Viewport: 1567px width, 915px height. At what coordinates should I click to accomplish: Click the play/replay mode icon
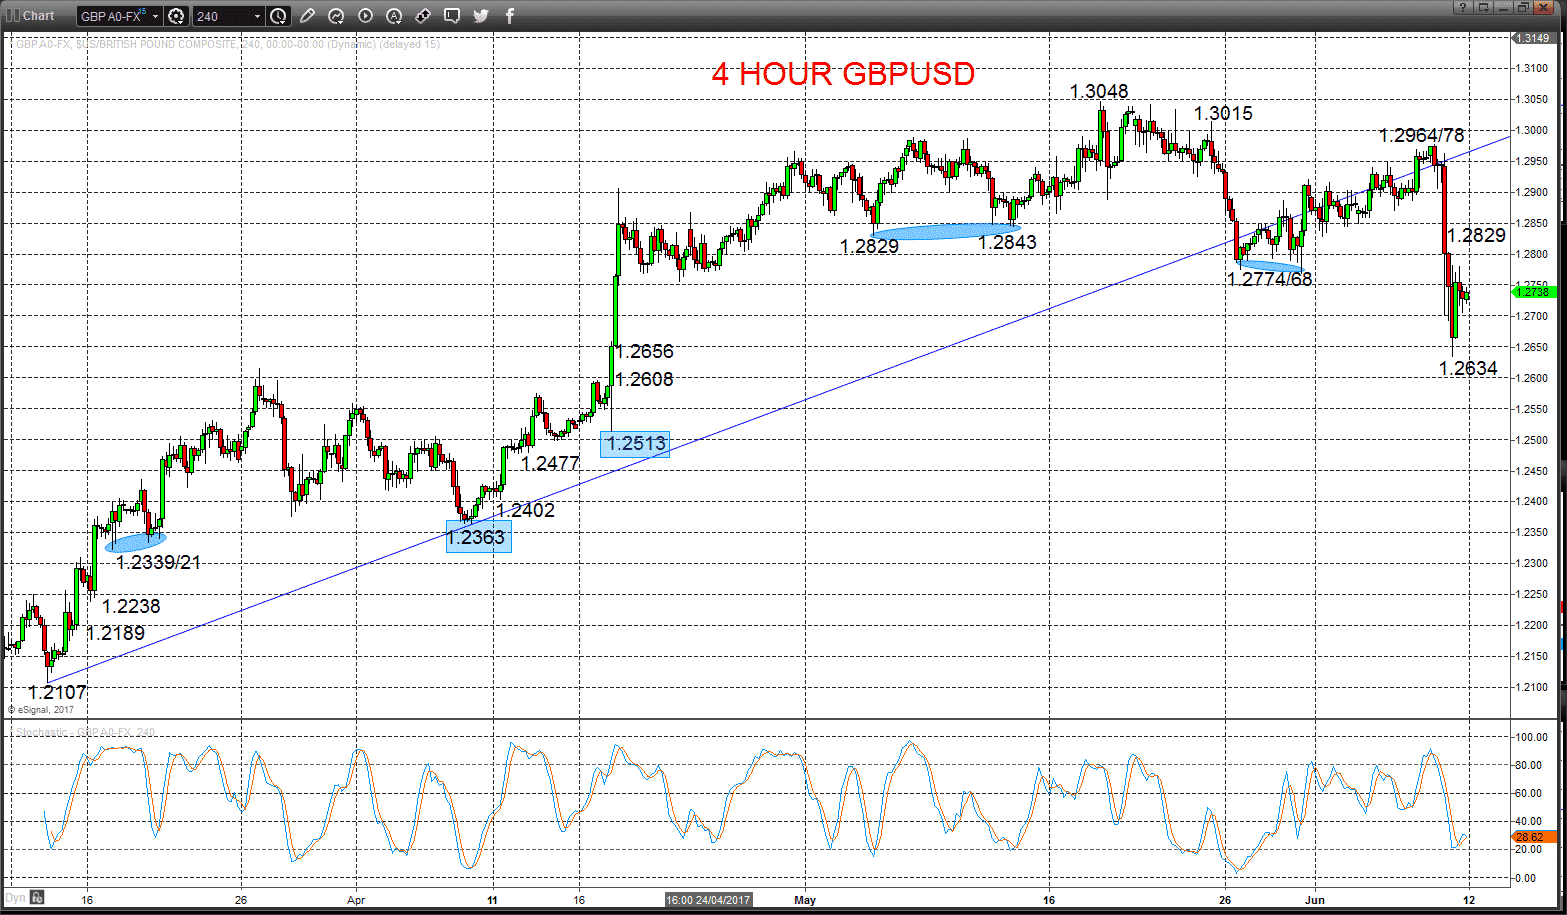click(x=365, y=16)
